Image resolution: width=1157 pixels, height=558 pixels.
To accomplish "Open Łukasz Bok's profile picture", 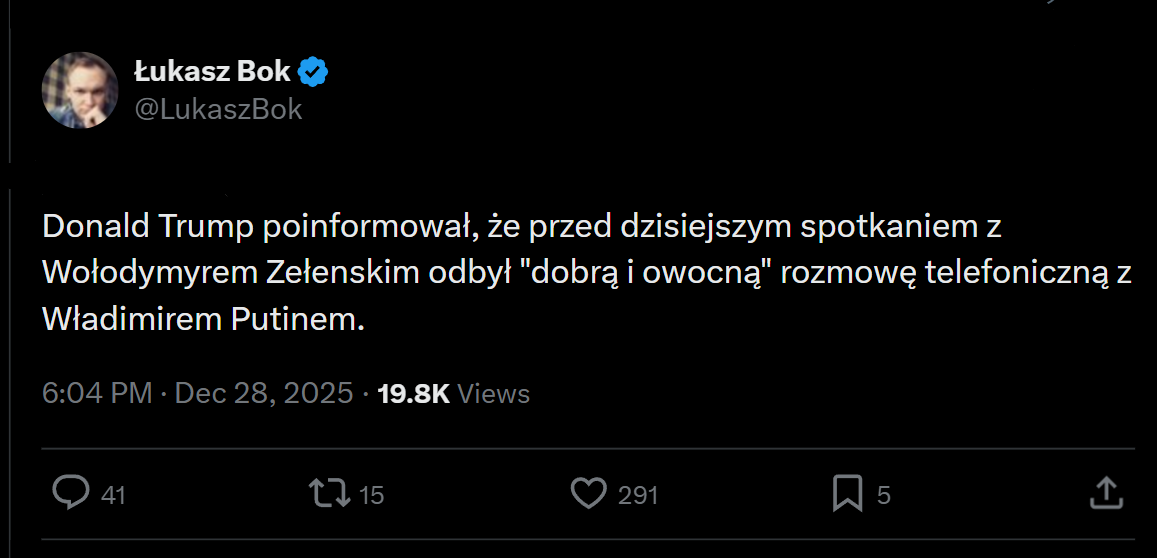I will (80, 90).
